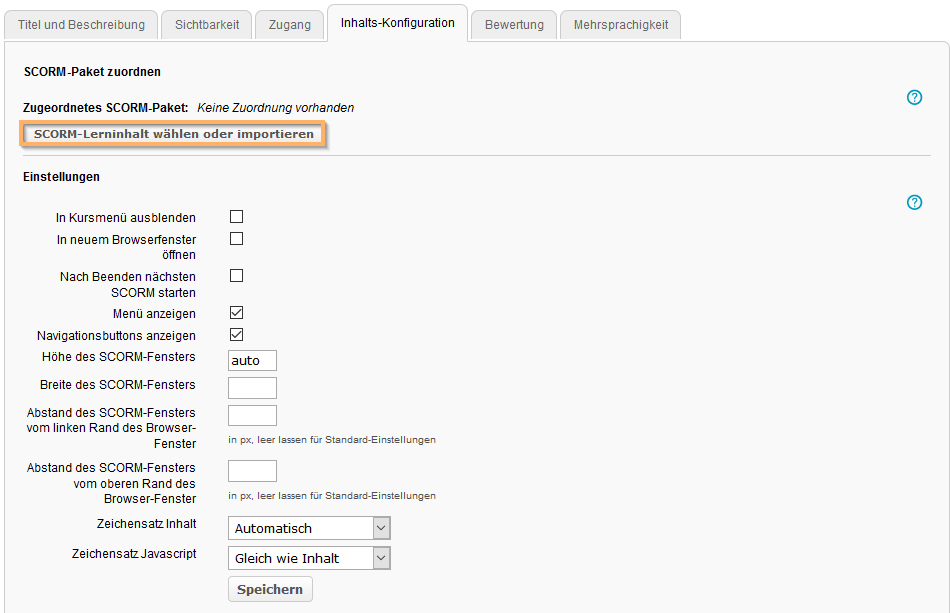The height and width of the screenshot is (613, 950).
Task: Focus the 'Breite des SCORM-Fensters' field
Action: click(252, 388)
